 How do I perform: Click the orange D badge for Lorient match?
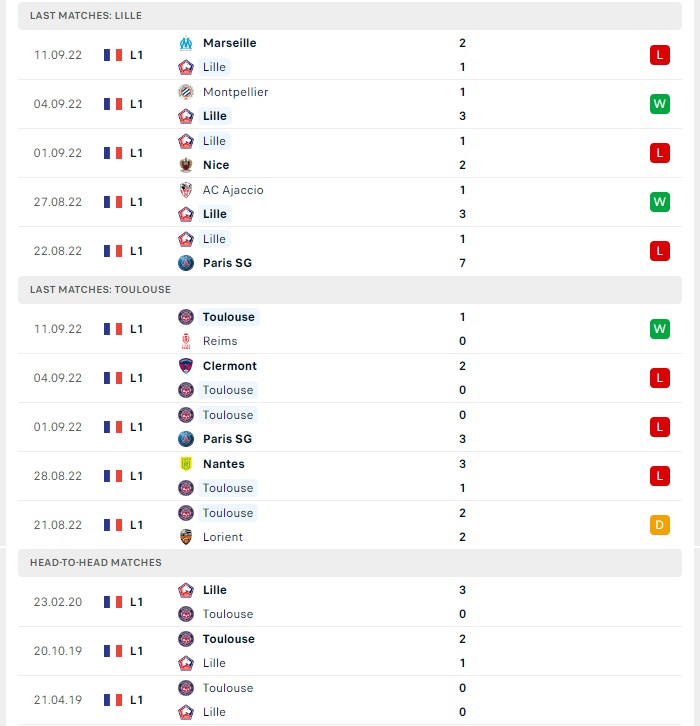point(659,525)
